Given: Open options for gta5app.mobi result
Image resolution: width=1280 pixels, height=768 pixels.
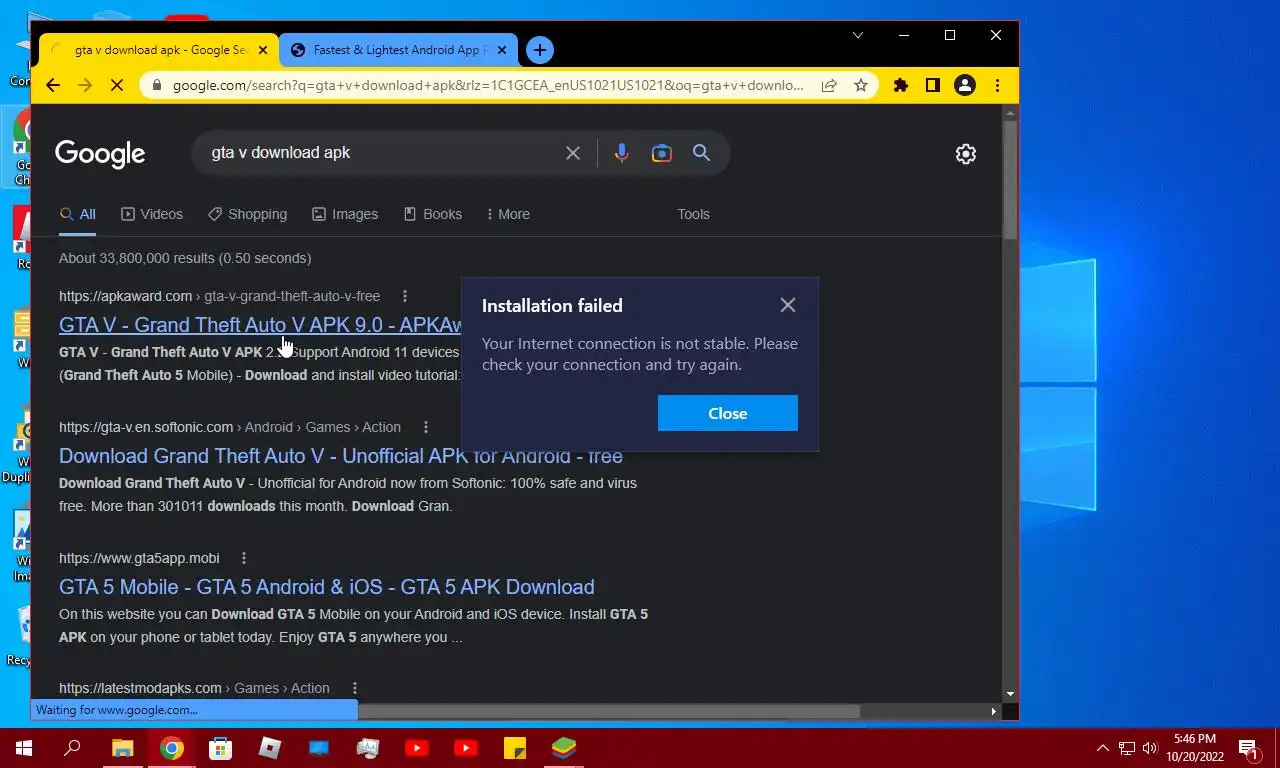Looking at the screenshot, I should (x=244, y=558).
